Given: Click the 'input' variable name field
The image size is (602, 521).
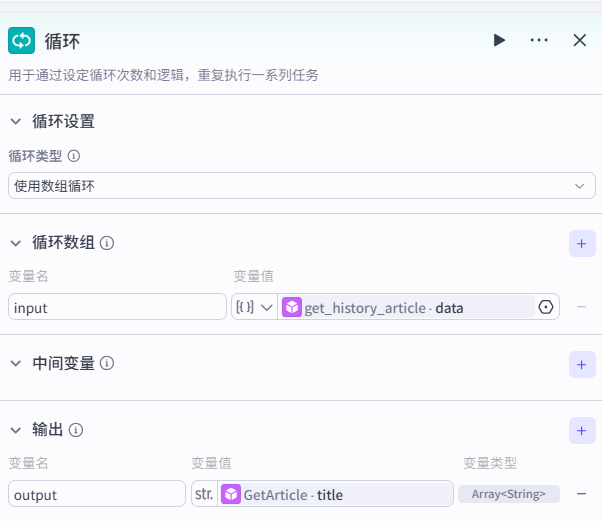Looking at the screenshot, I should 117,307.
